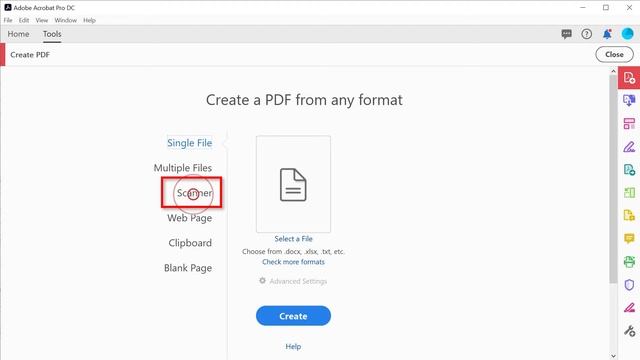Minimize the Acrobat window
The image size is (640, 360).
pos(582,7)
